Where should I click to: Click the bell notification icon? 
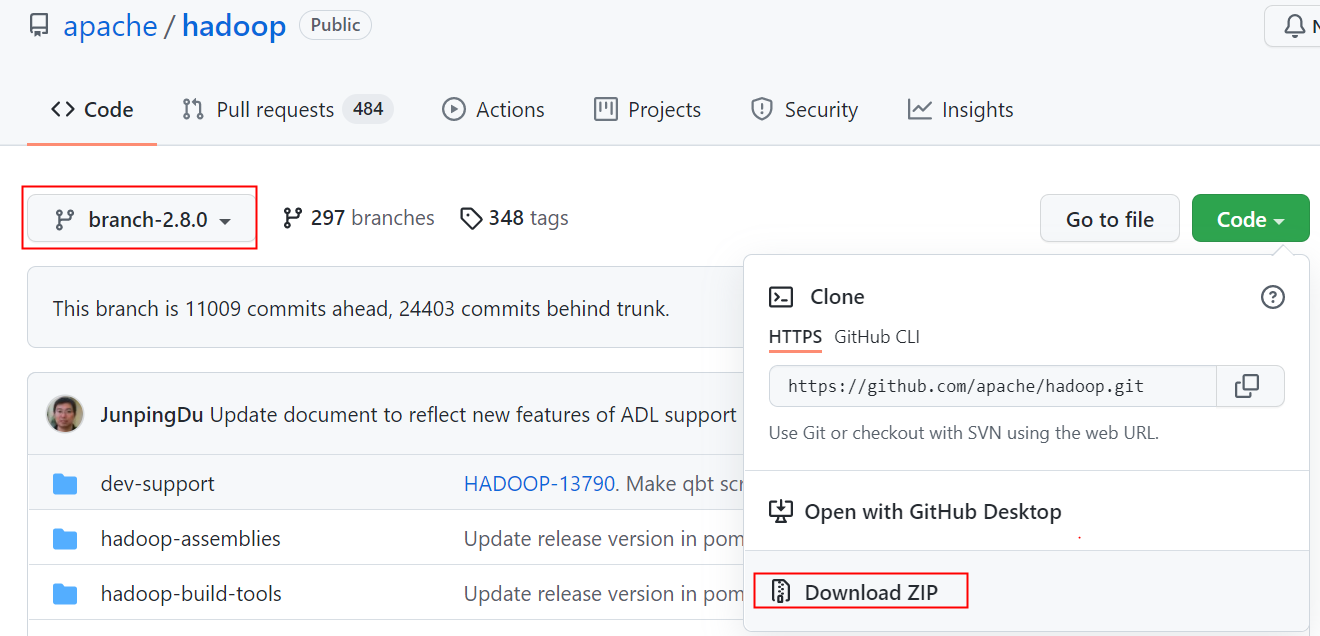[1295, 25]
